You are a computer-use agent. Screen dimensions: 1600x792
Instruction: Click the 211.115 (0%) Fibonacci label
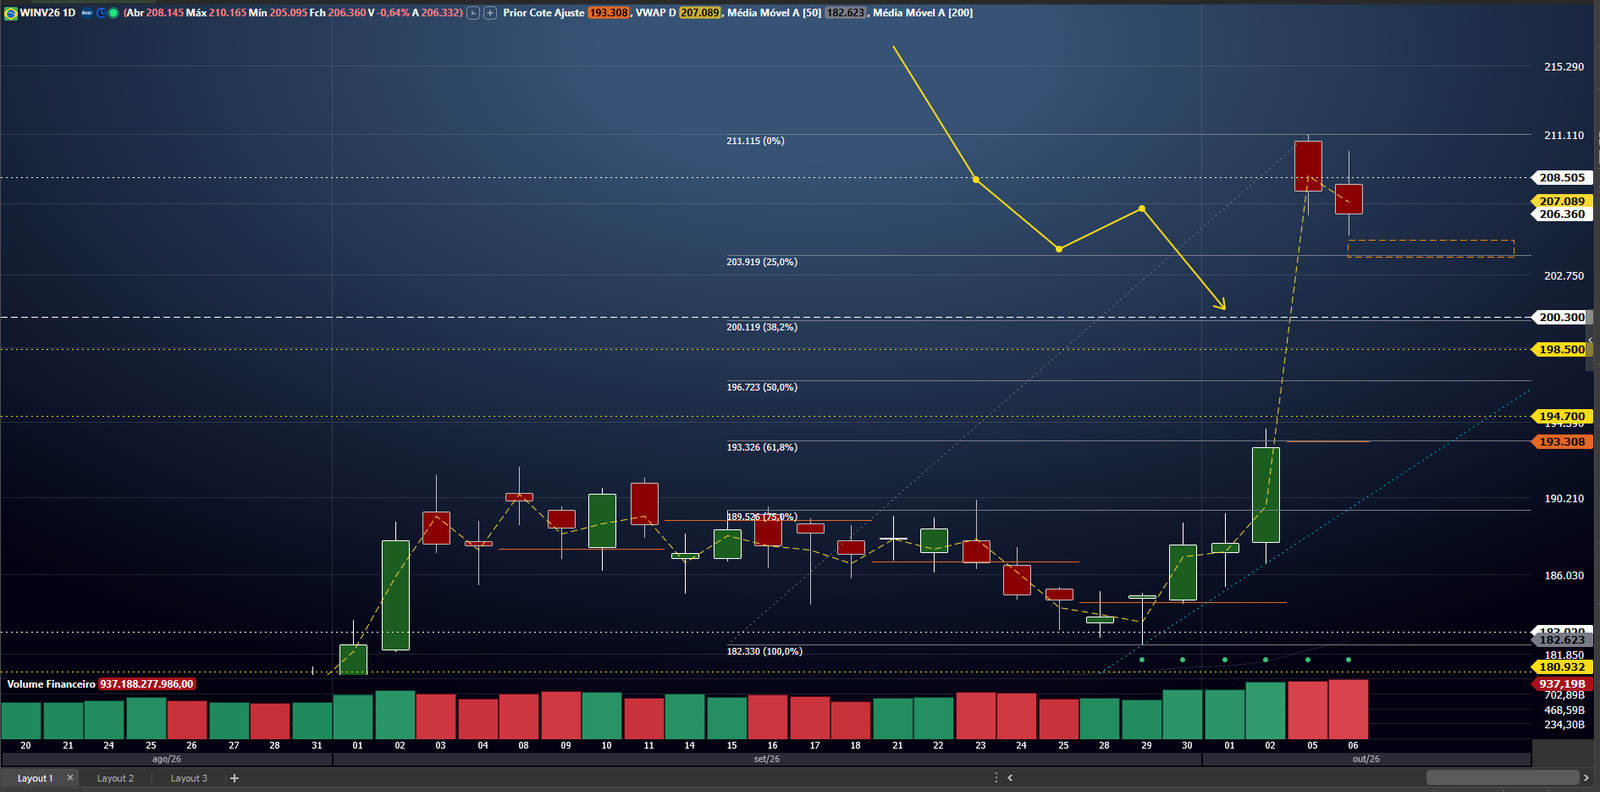[755, 141]
